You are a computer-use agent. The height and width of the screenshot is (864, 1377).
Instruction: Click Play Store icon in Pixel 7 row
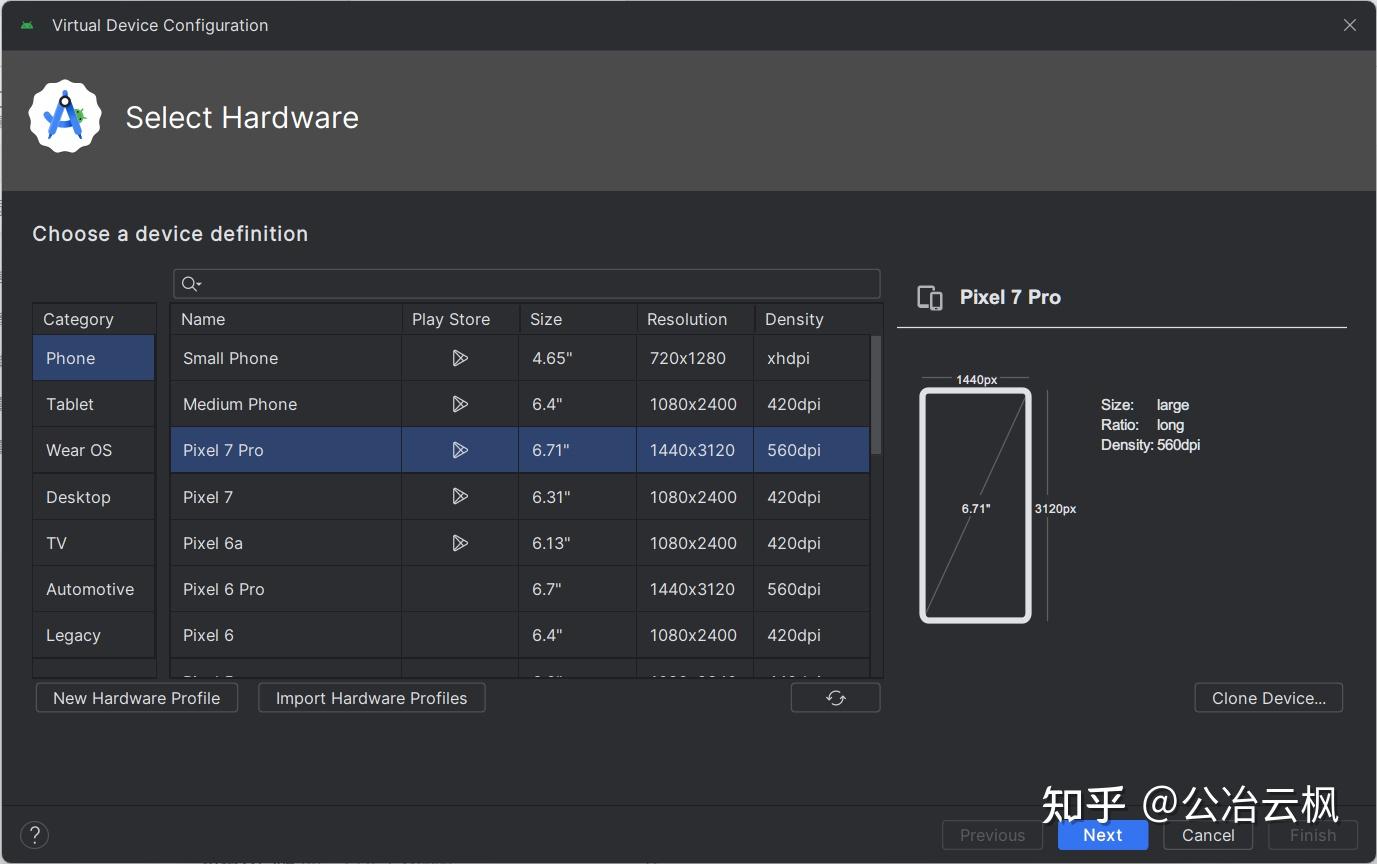pyautogui.click(x=460, y=496)
